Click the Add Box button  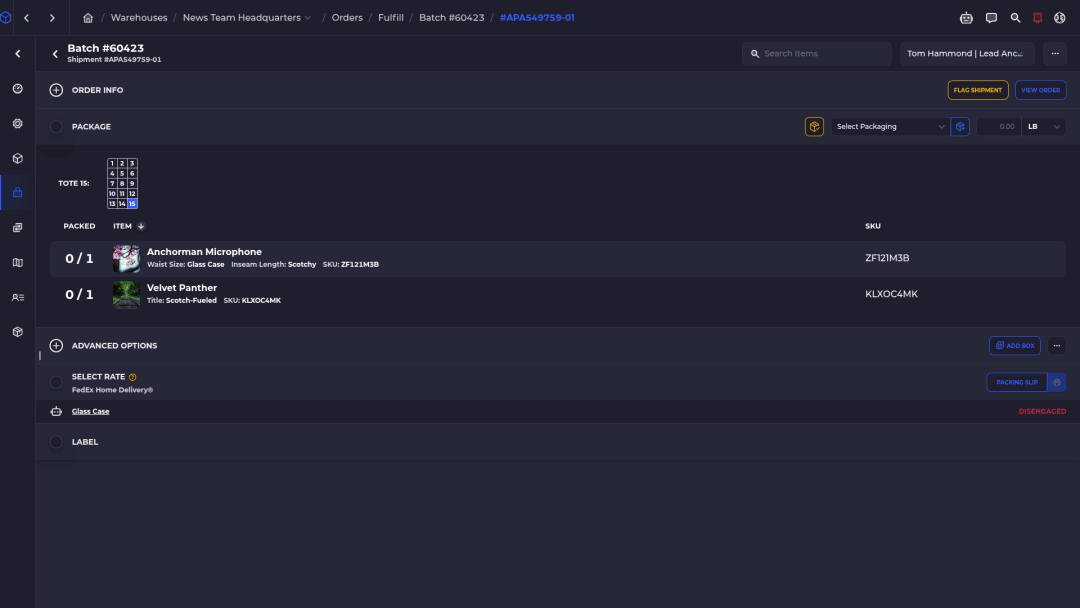coord(1015,346)
